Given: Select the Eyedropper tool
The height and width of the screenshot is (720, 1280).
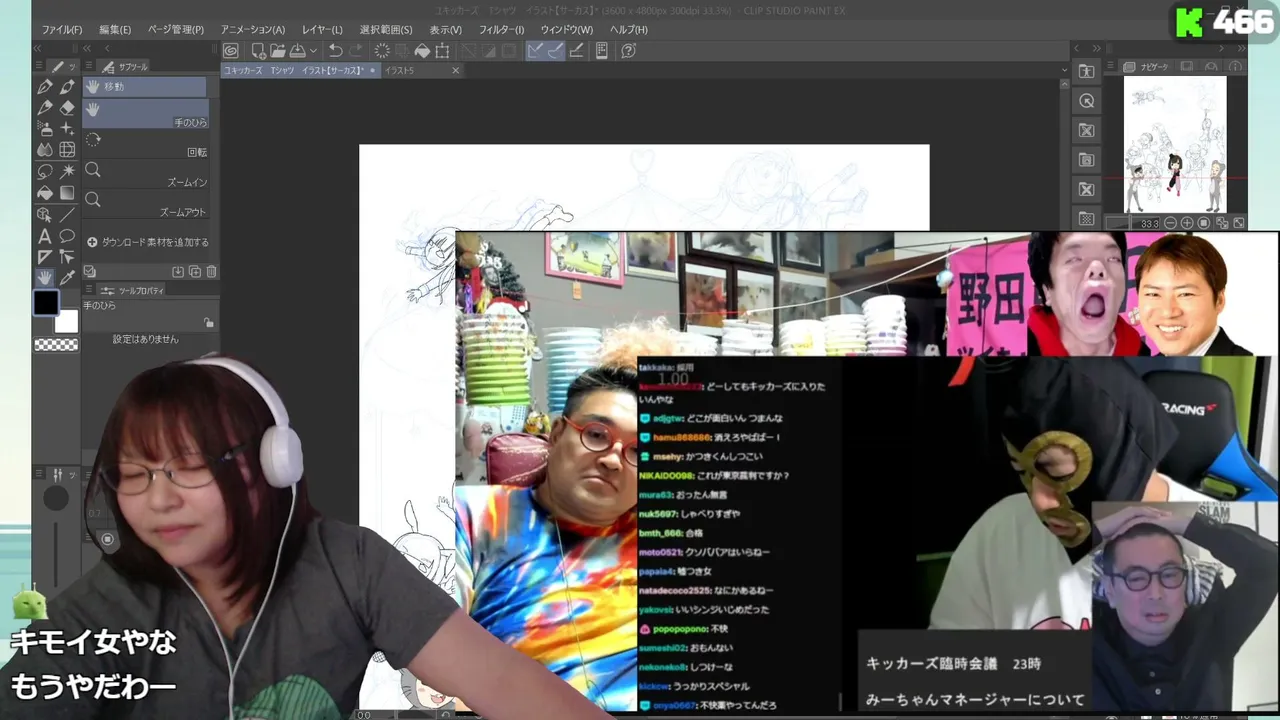Looking at the screenshot, I should click(67, 278).
